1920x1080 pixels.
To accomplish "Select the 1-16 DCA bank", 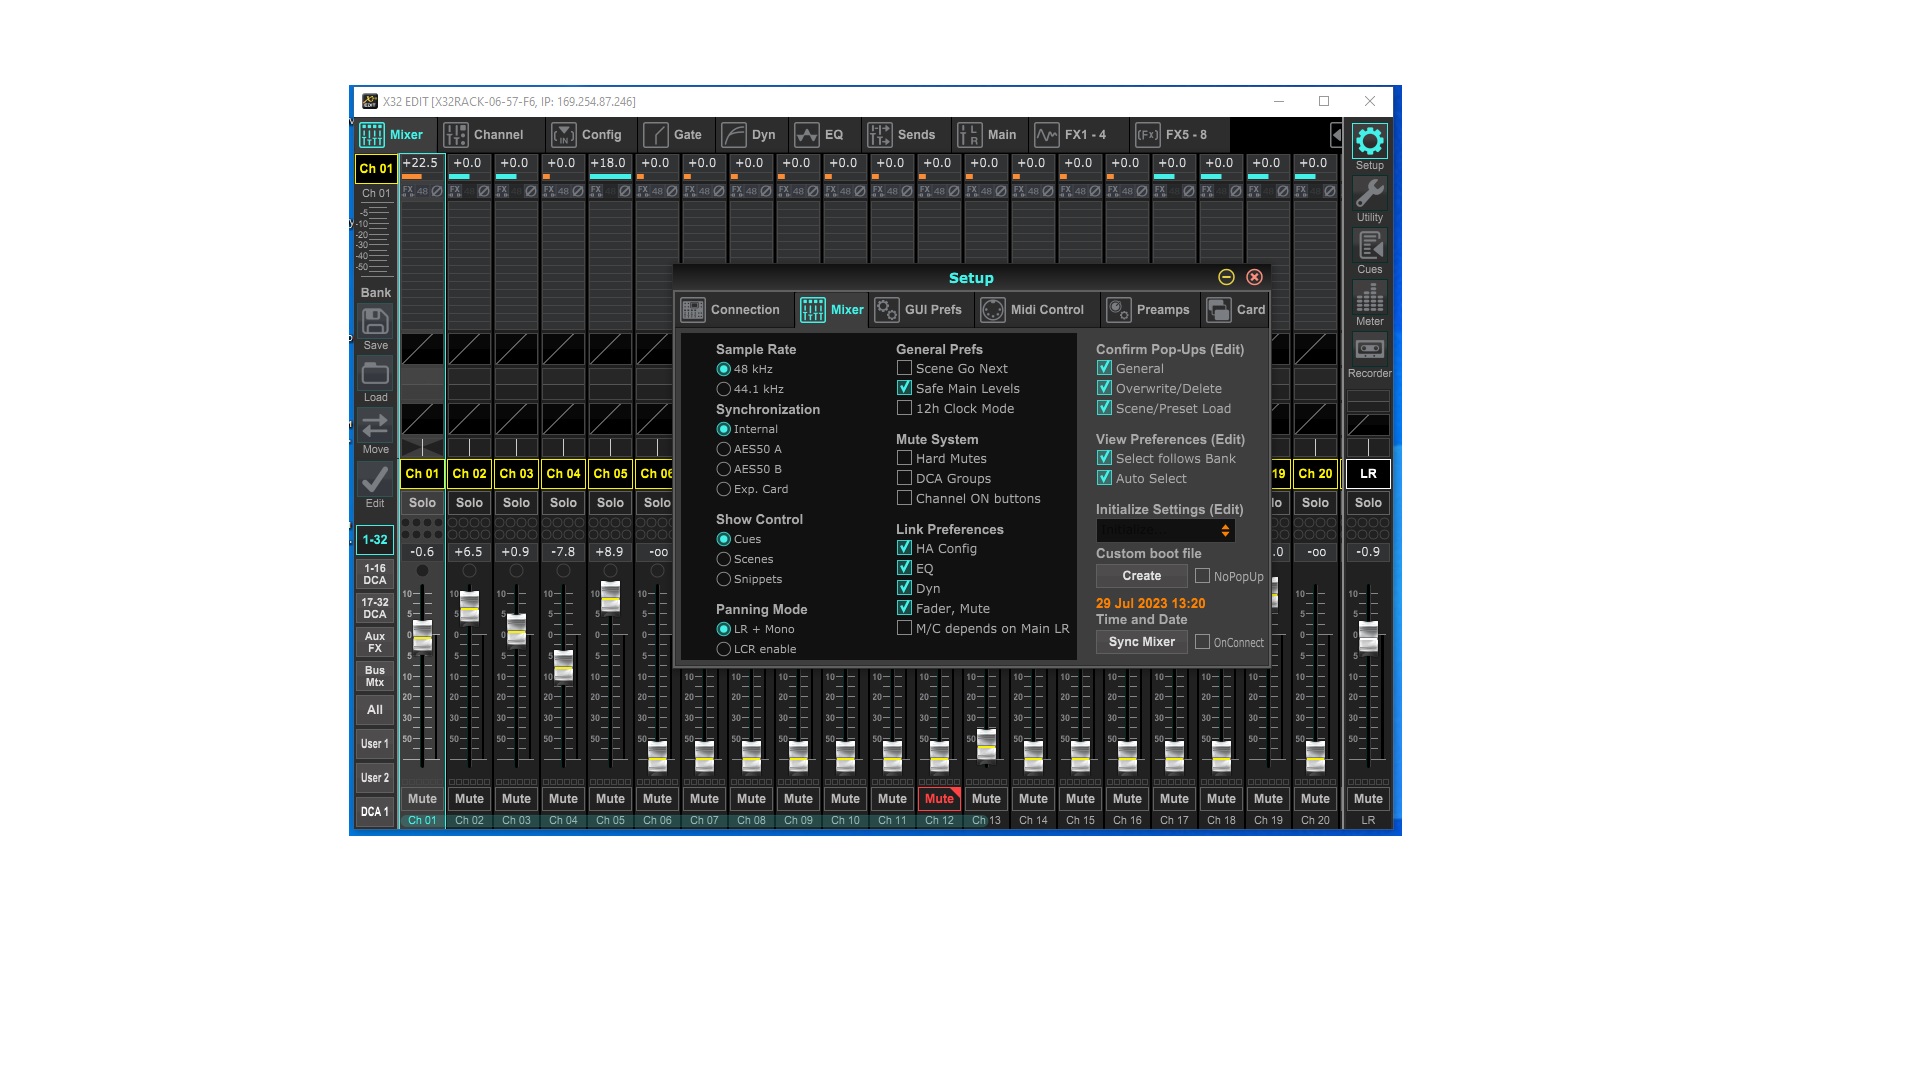I will point(375,574).
